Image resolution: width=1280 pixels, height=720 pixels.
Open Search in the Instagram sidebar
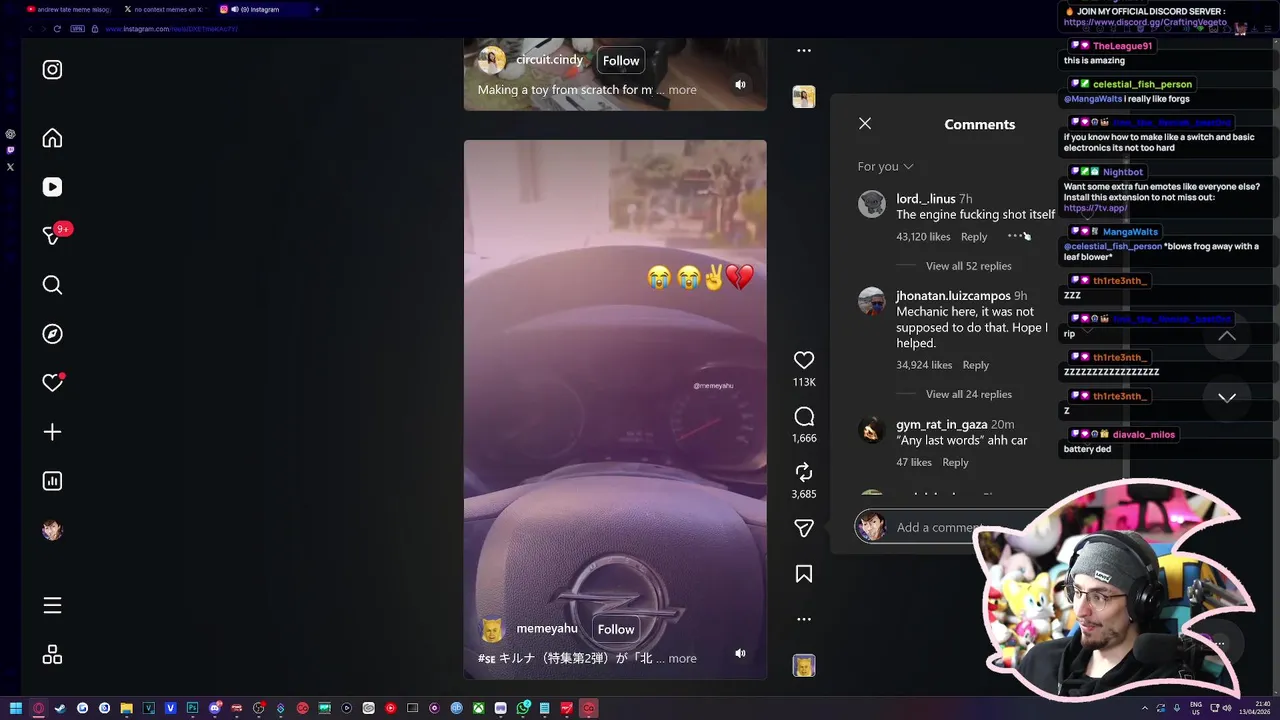(52, 285)
